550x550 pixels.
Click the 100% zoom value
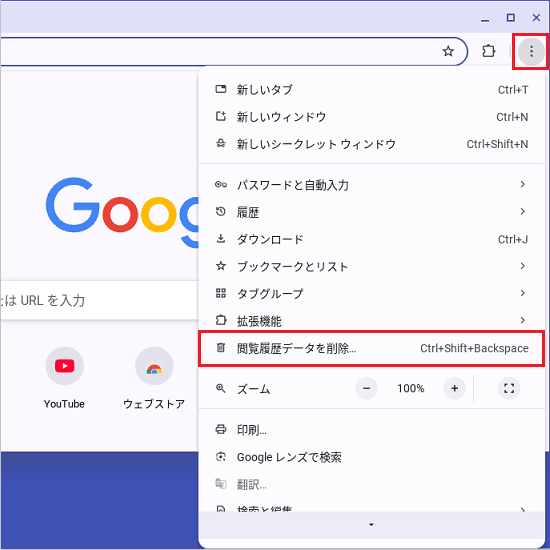(x=410, y=388)
